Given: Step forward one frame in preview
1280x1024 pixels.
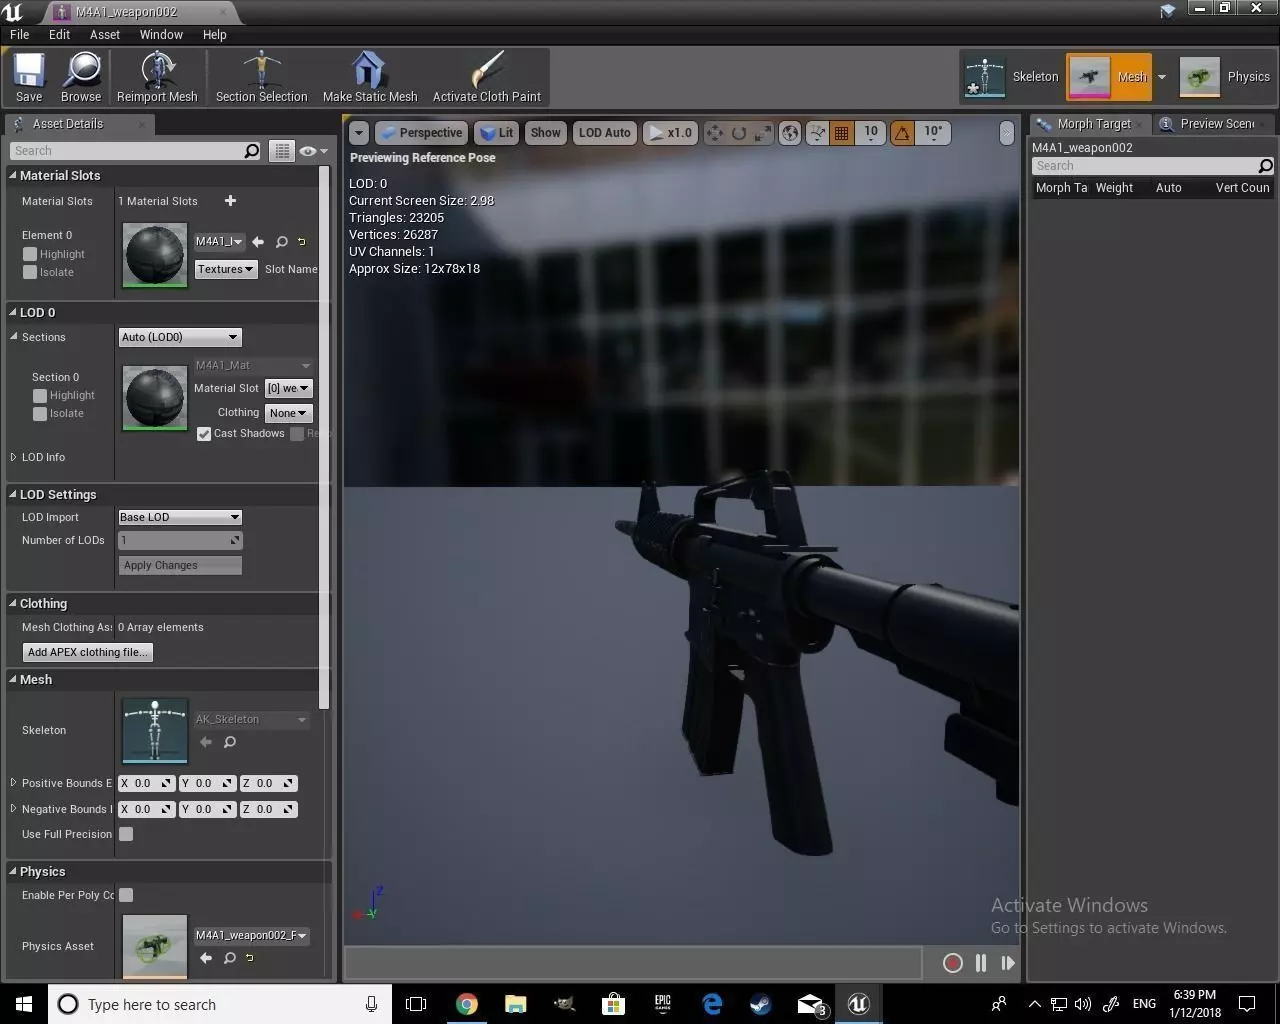Looking at the screenshot, I should point(1007,963).
